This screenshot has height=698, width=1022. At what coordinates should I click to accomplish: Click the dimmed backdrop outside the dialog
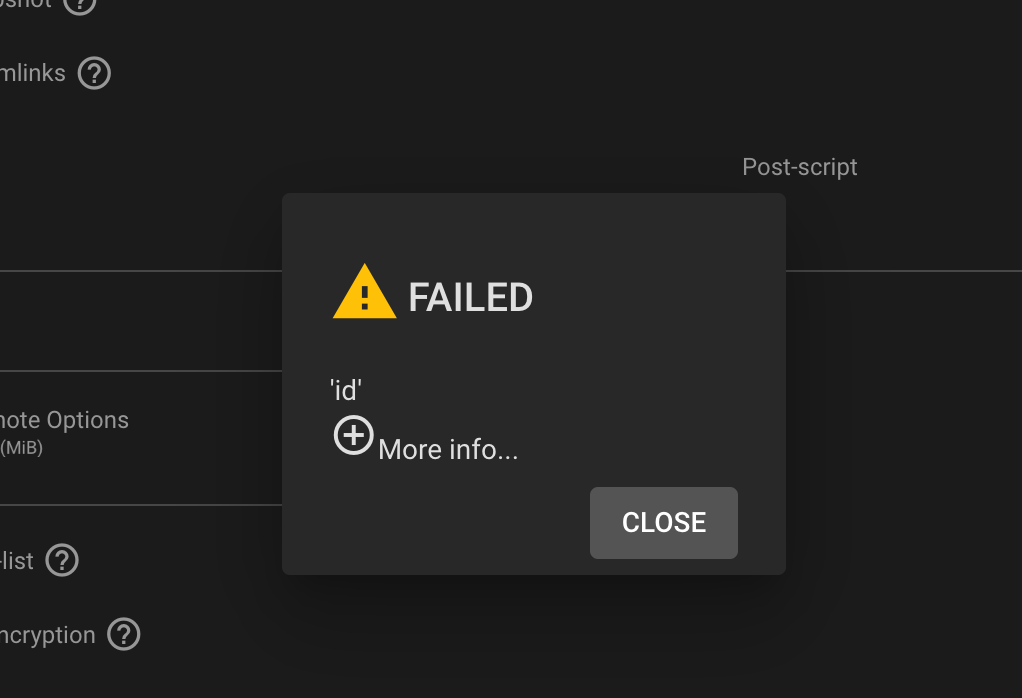tap(912, 456)
